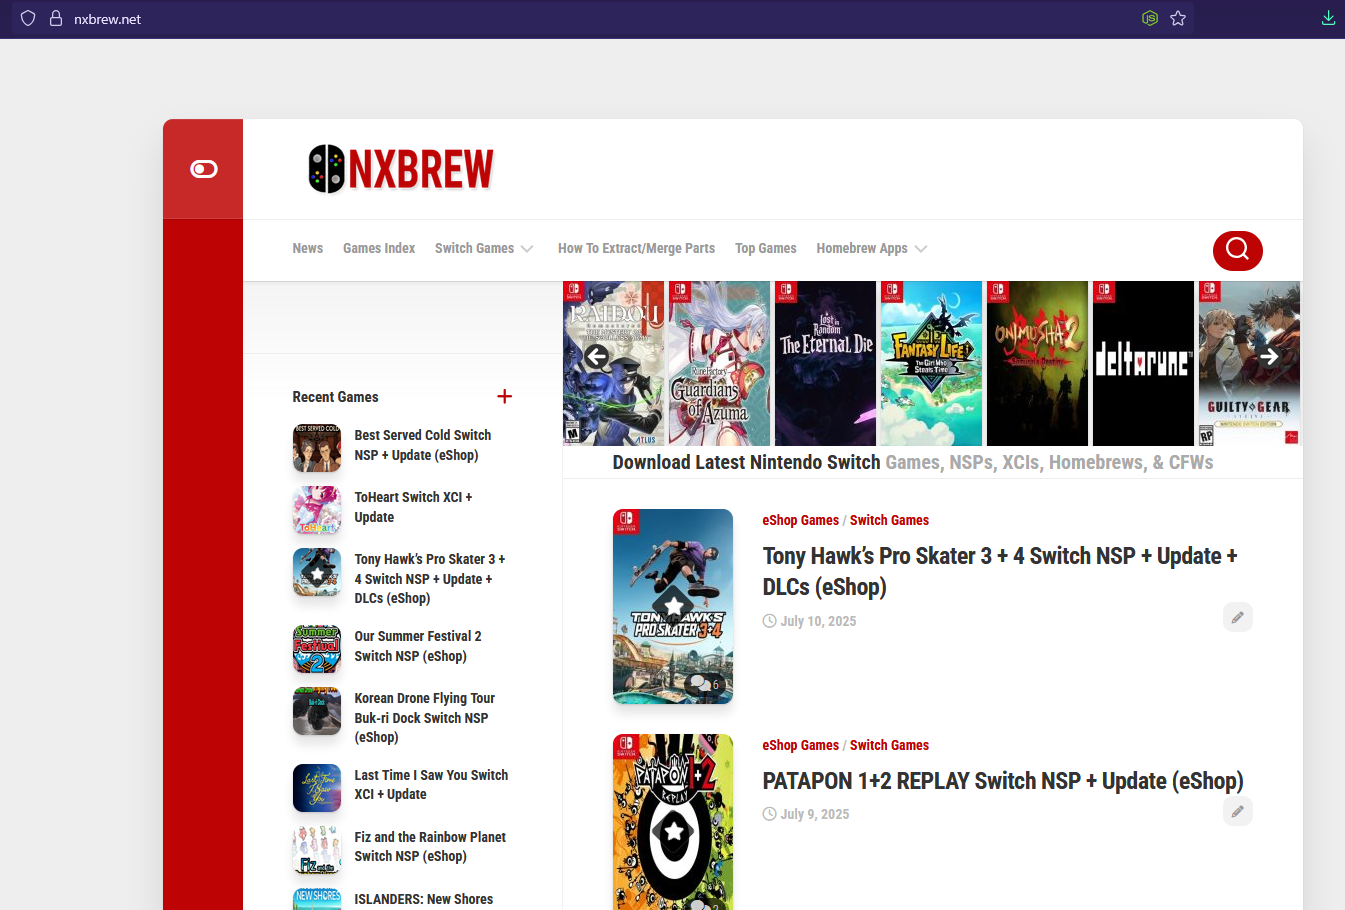Click Korean Drone Flying Tour thumbnail
Viewport: 1345px width, 910px height.
[317, 712]
